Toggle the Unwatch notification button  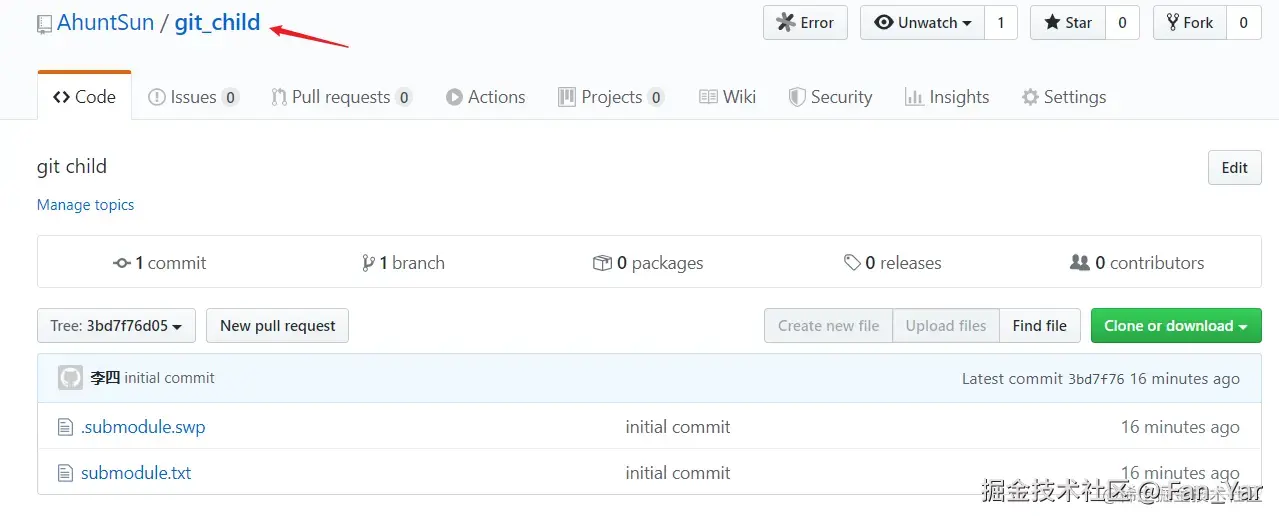coord(922,23)
